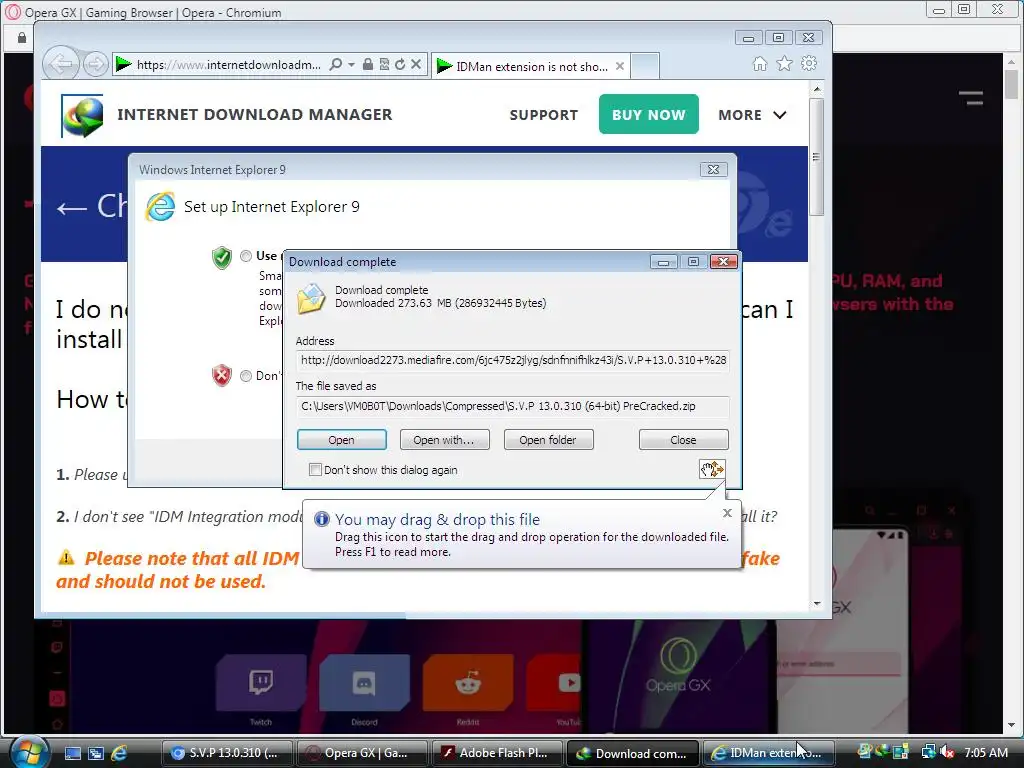Click the Open folder button
This screenshot has width=1024, height=768.
(548, 440)
